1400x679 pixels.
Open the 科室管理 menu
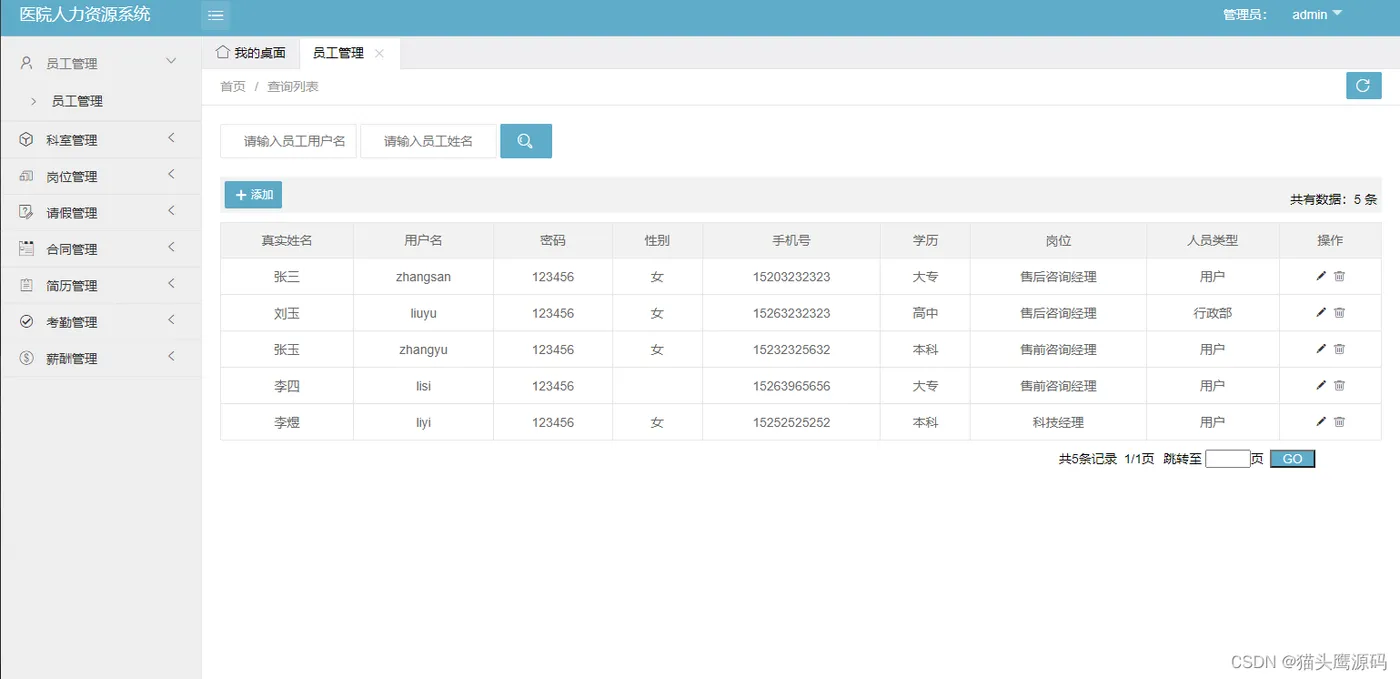point(100,140)
